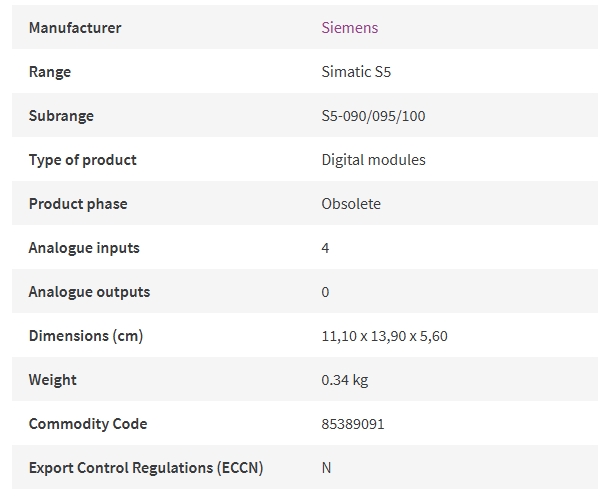Click the Digital modules value

(x=373, y=160)
